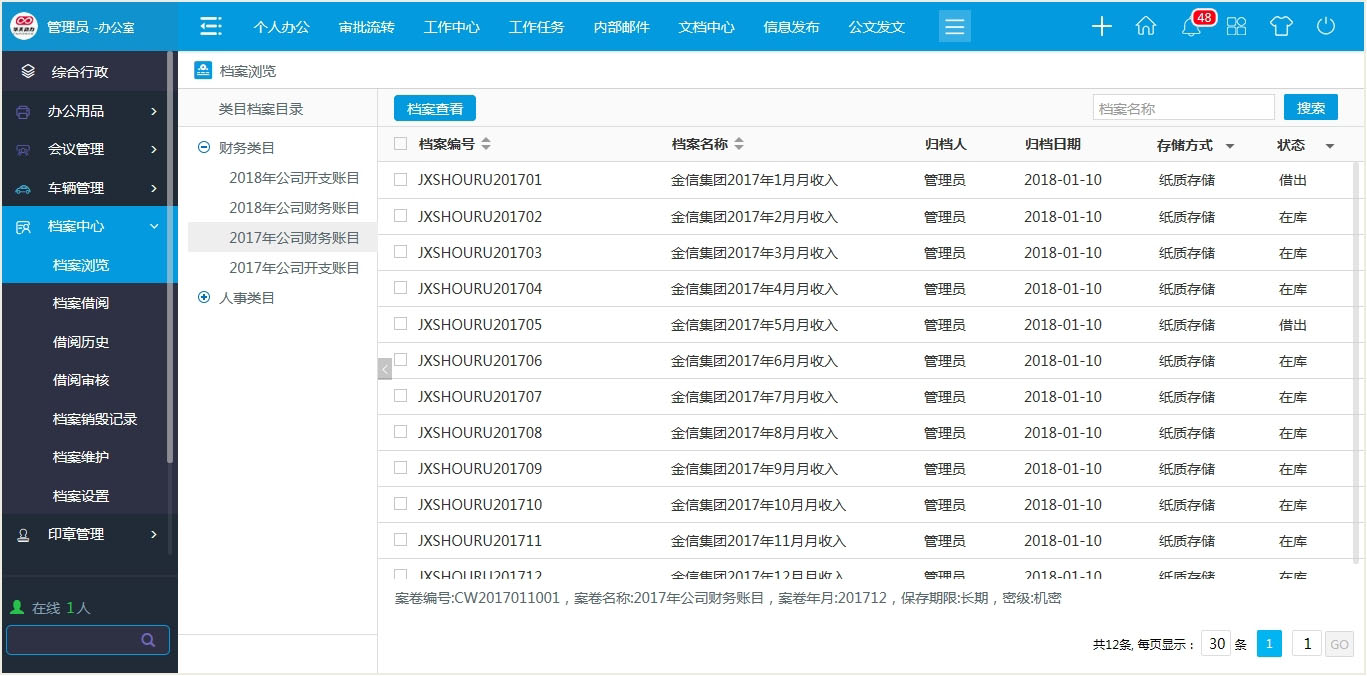The height and width of the screenshot is (676, 1367).
Task: Expand the 人事类目 category
Action: tap(205, 297)
